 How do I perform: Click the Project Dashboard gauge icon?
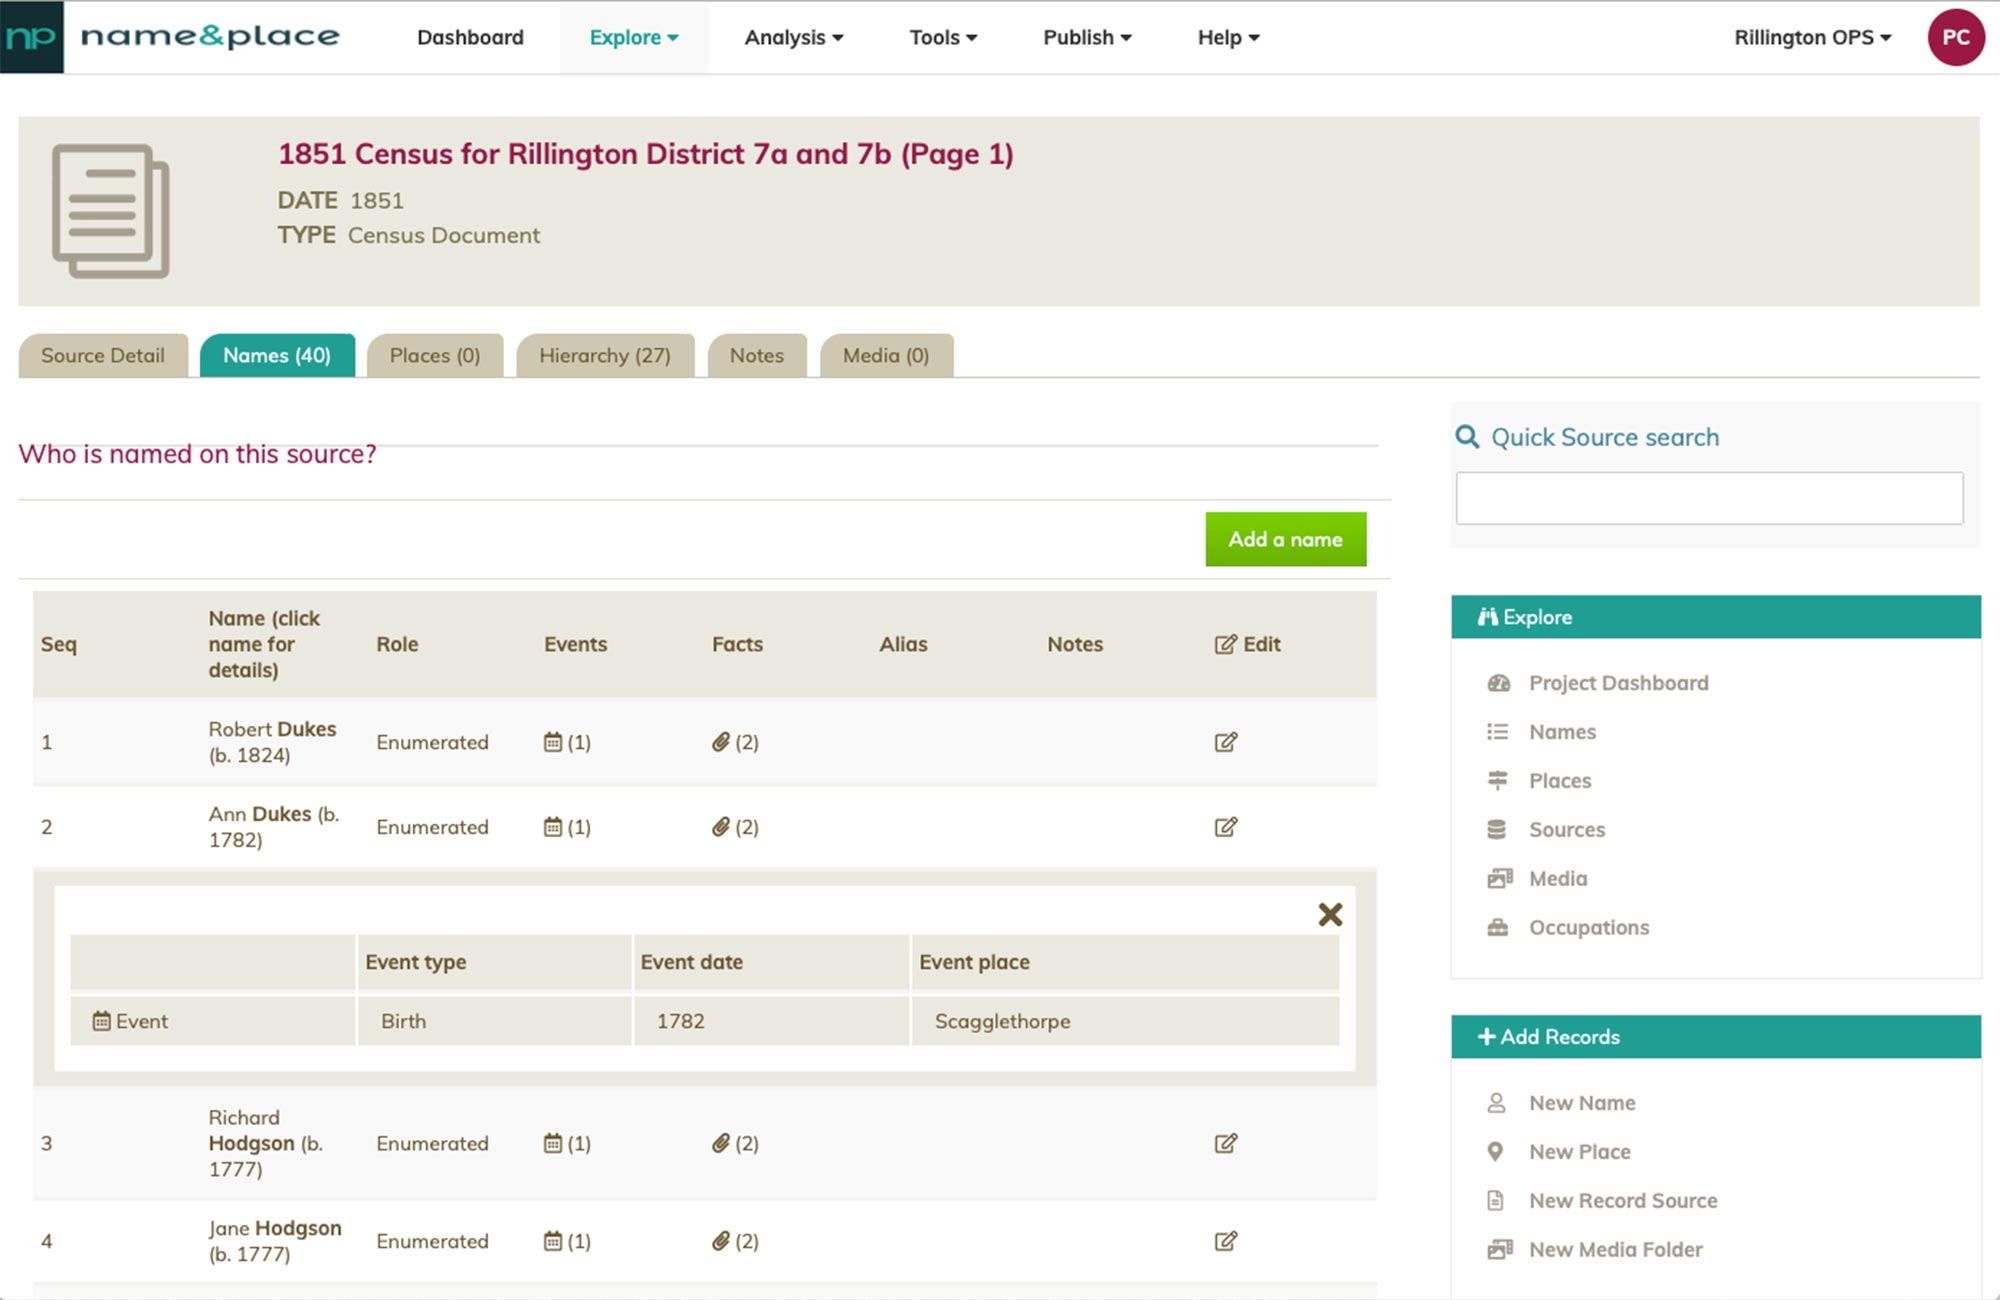[x=1498, y=683]
